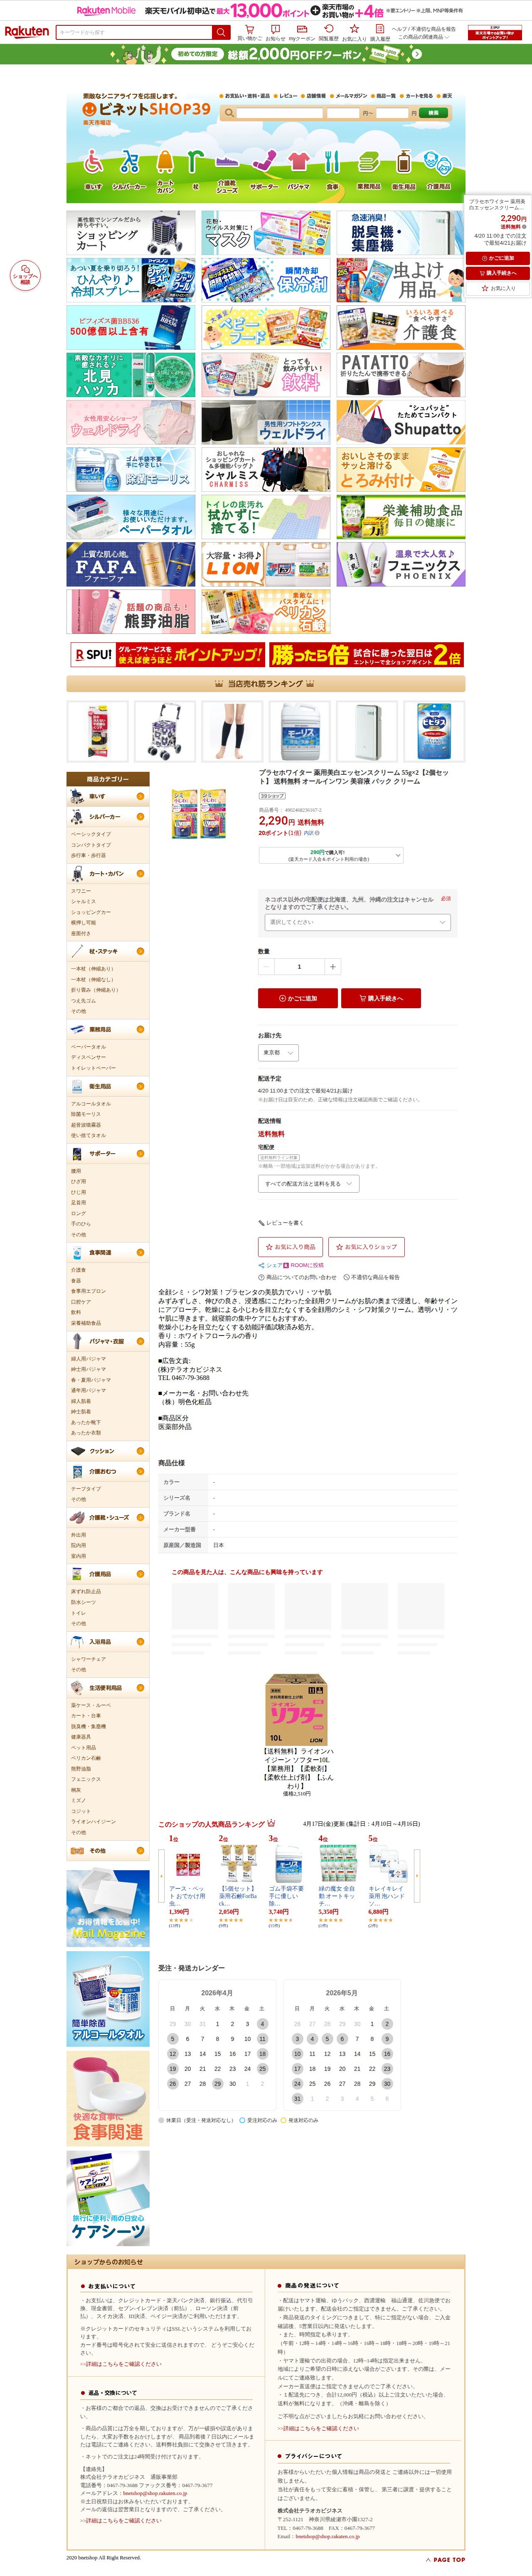This screenshot has height=2576, width=532.
Task: Show previous items in shop ranking carousel
Action: coord(162,1875)
